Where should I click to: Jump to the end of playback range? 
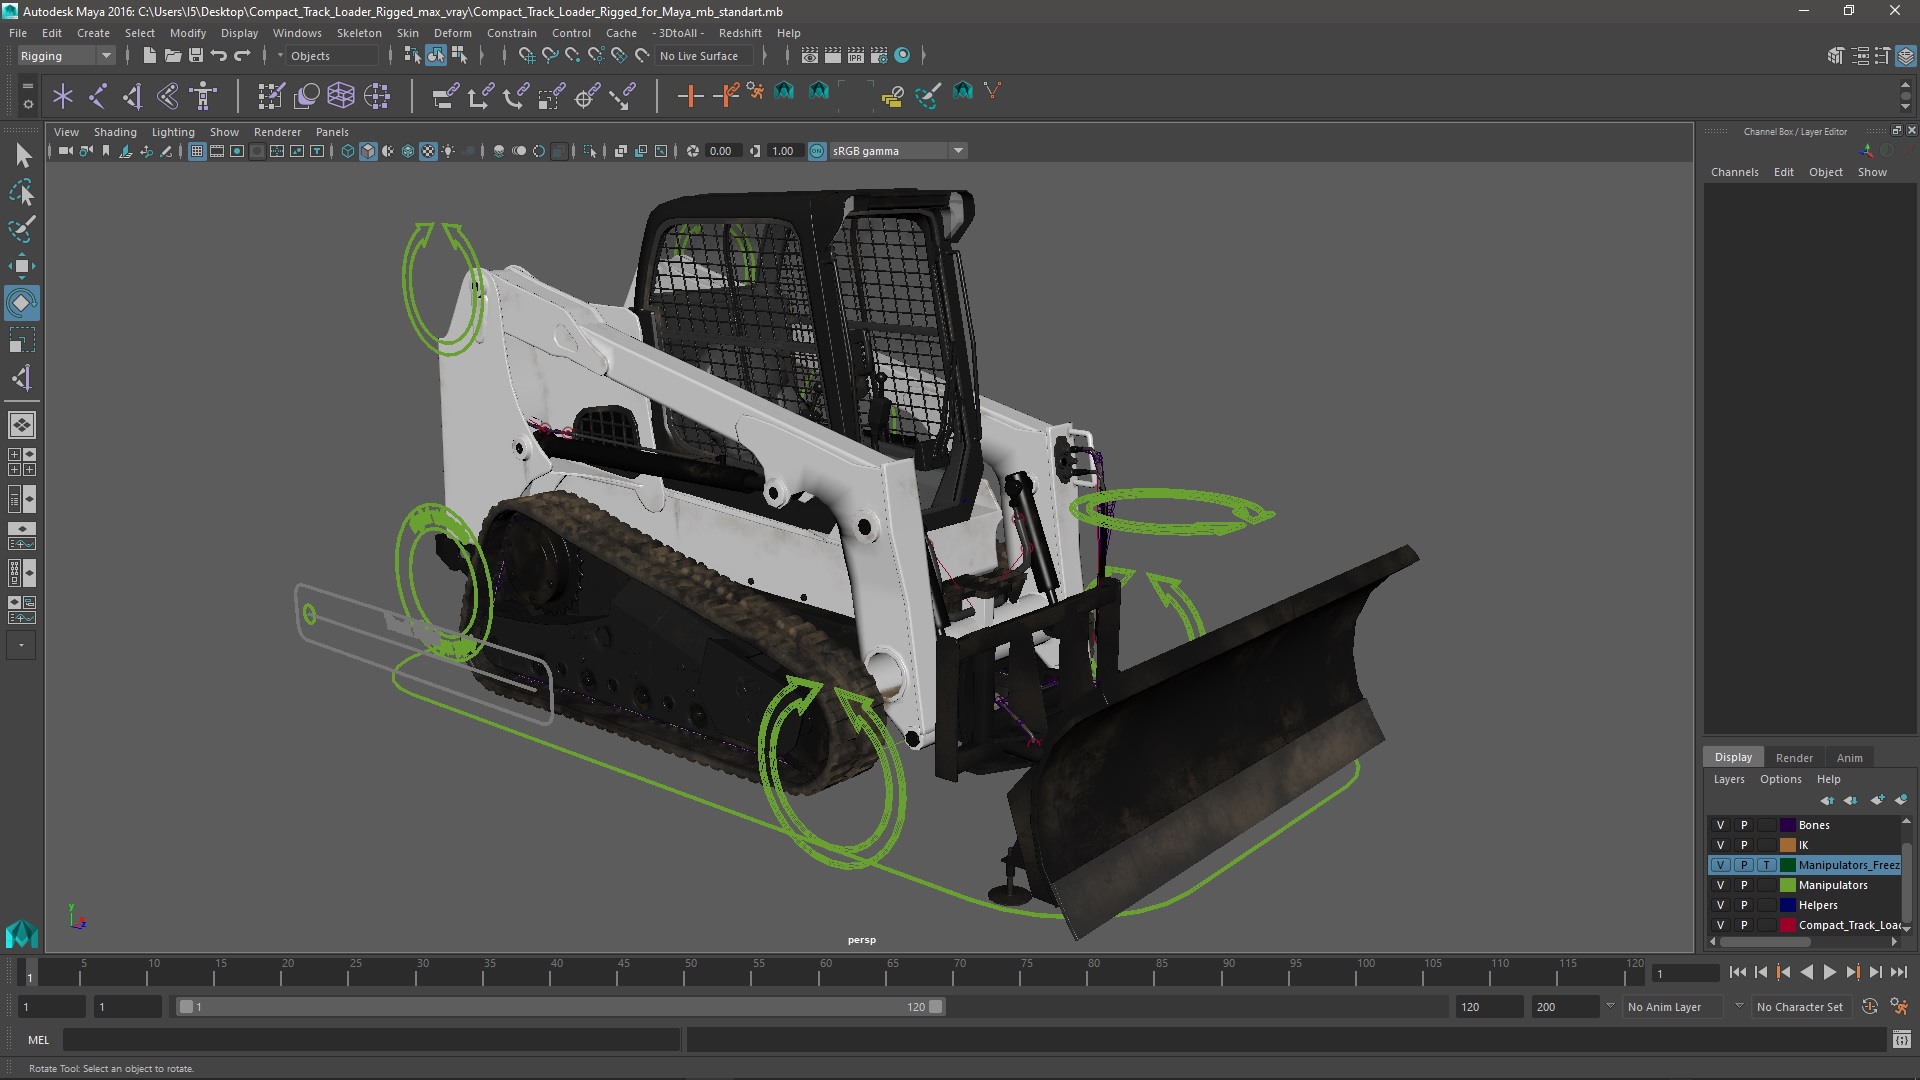tap(1898, 972)
